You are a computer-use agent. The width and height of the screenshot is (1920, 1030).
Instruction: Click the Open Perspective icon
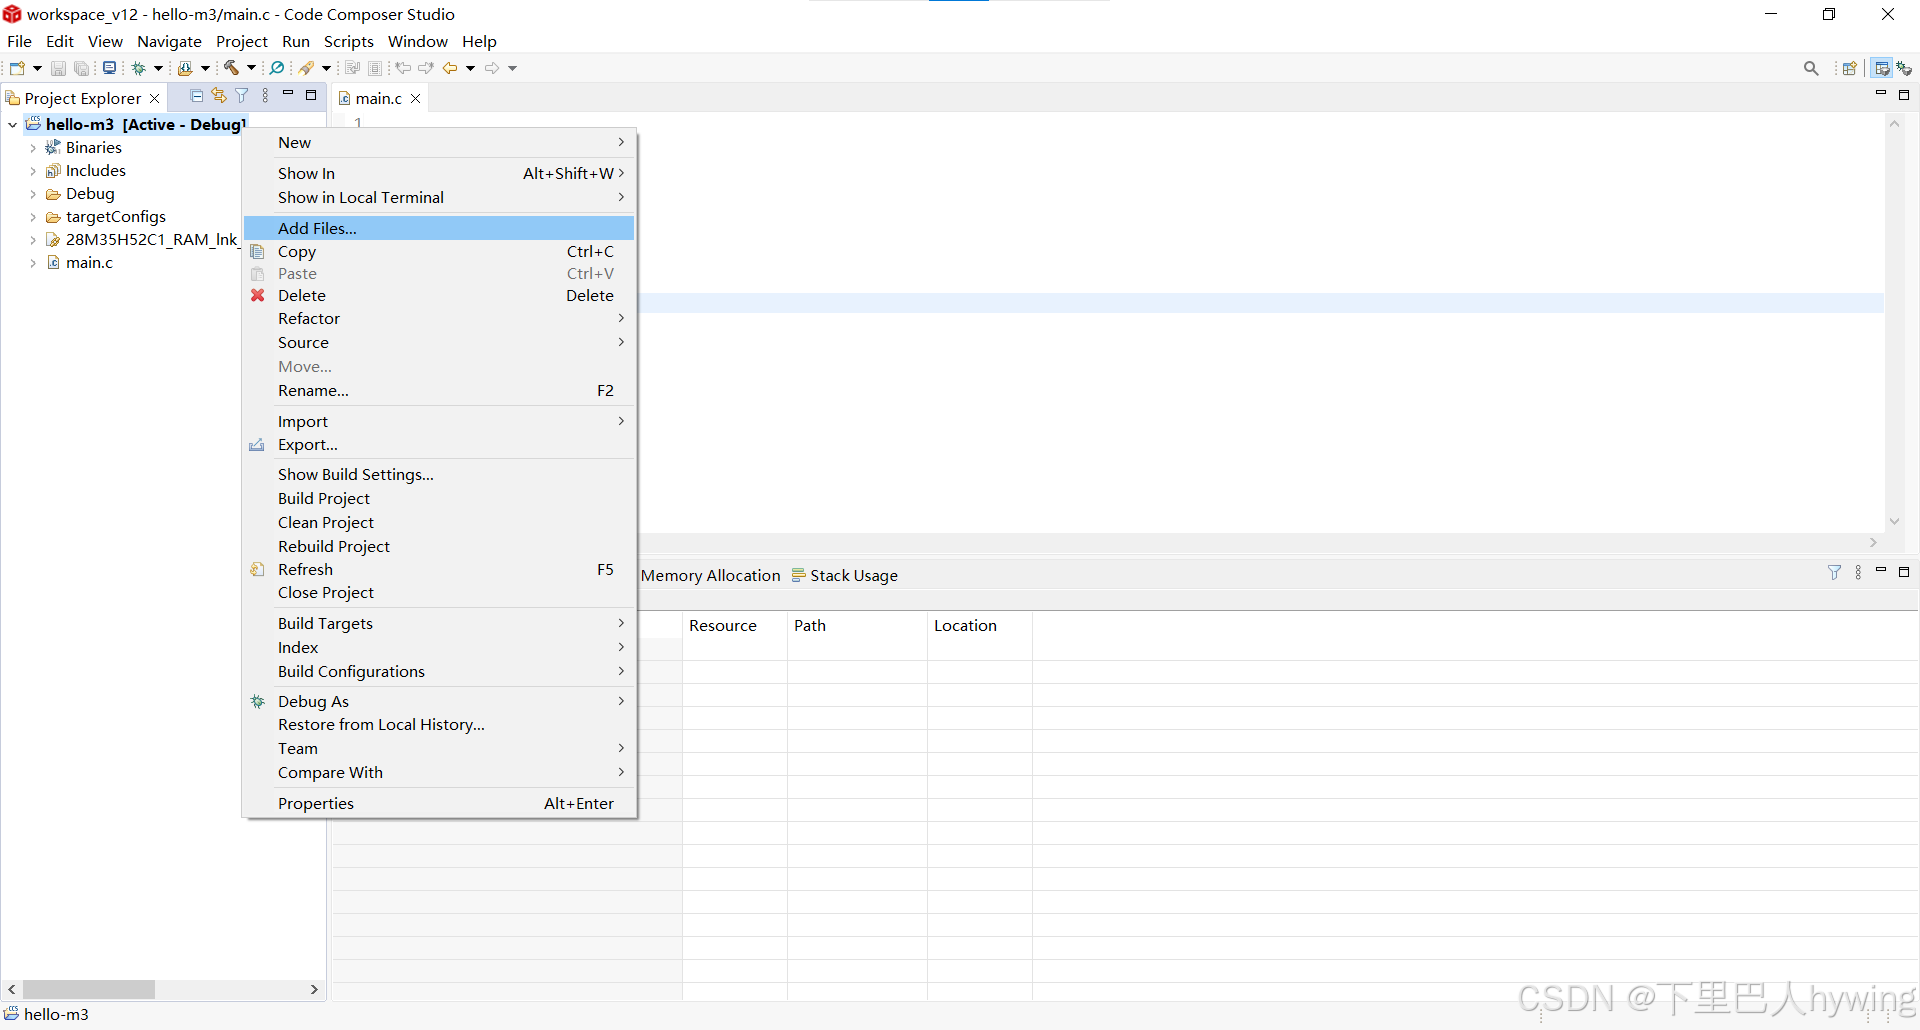click(1850, 68)
